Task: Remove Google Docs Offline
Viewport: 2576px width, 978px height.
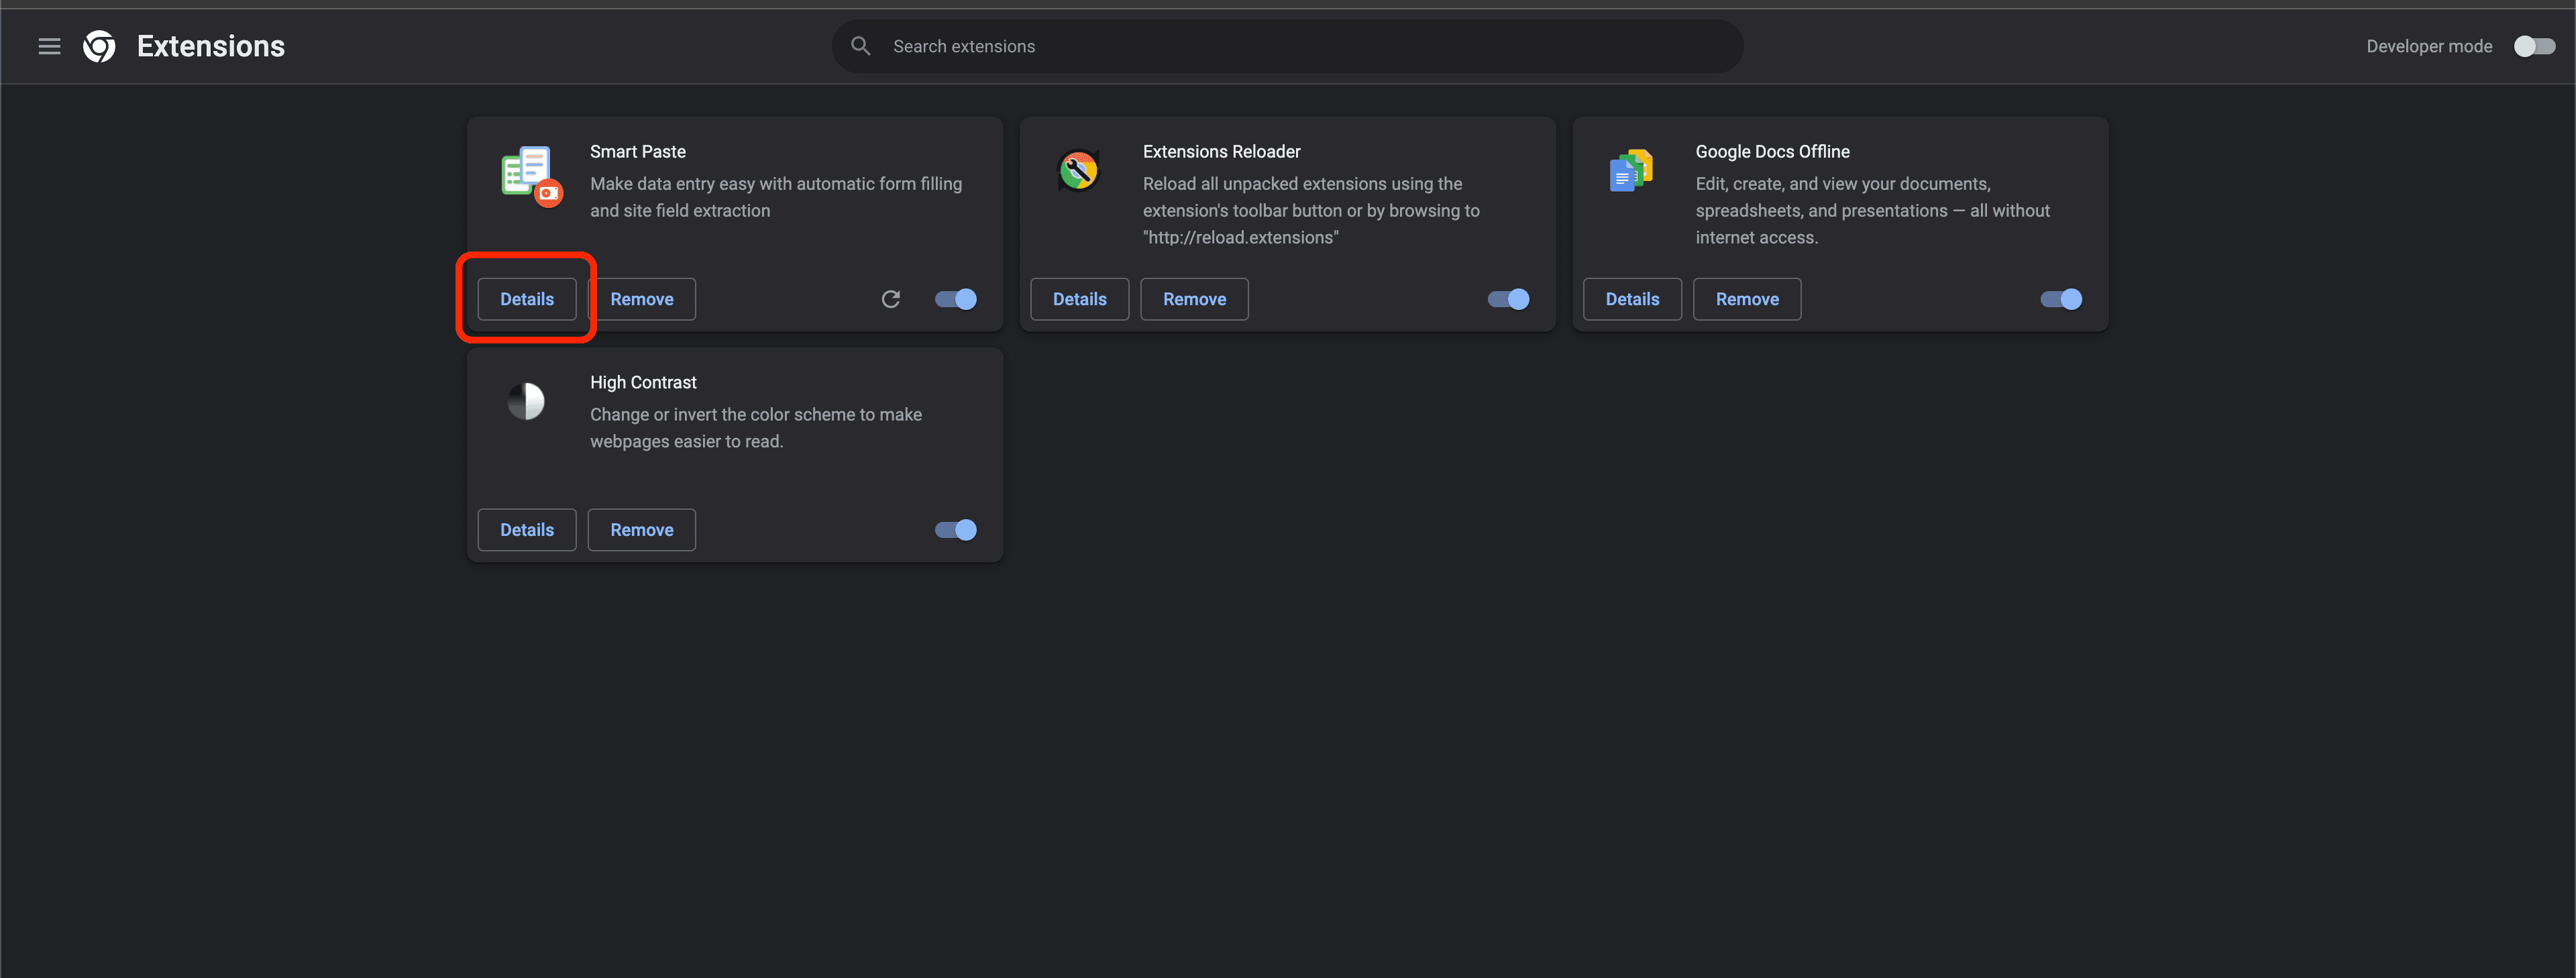Action: (x=1747, y=299)
